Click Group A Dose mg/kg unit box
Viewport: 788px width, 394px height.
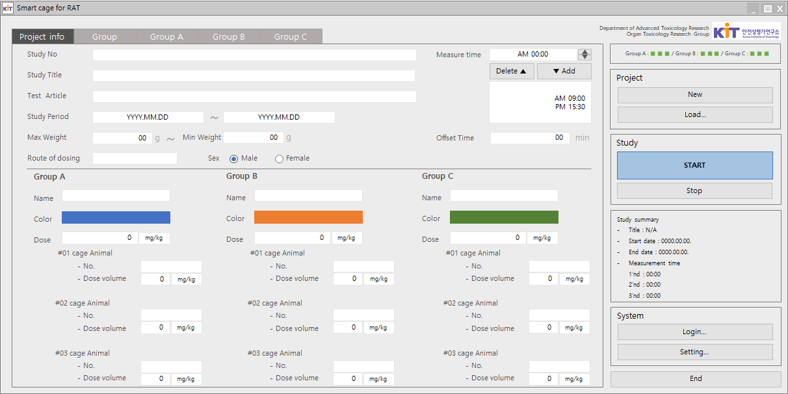154,238
